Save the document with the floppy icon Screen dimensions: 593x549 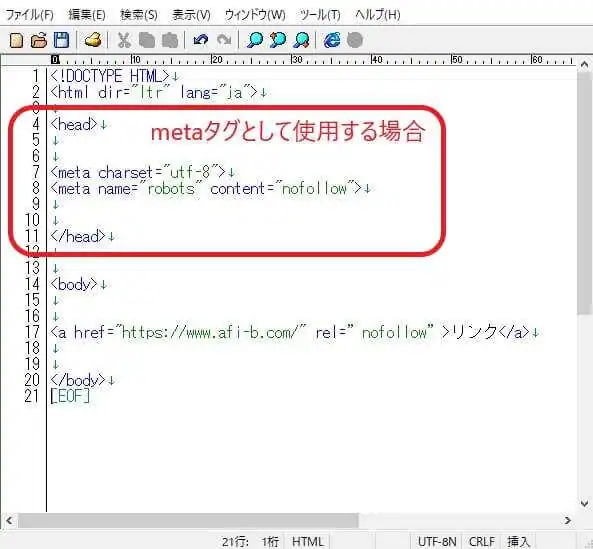pos(61,40)
